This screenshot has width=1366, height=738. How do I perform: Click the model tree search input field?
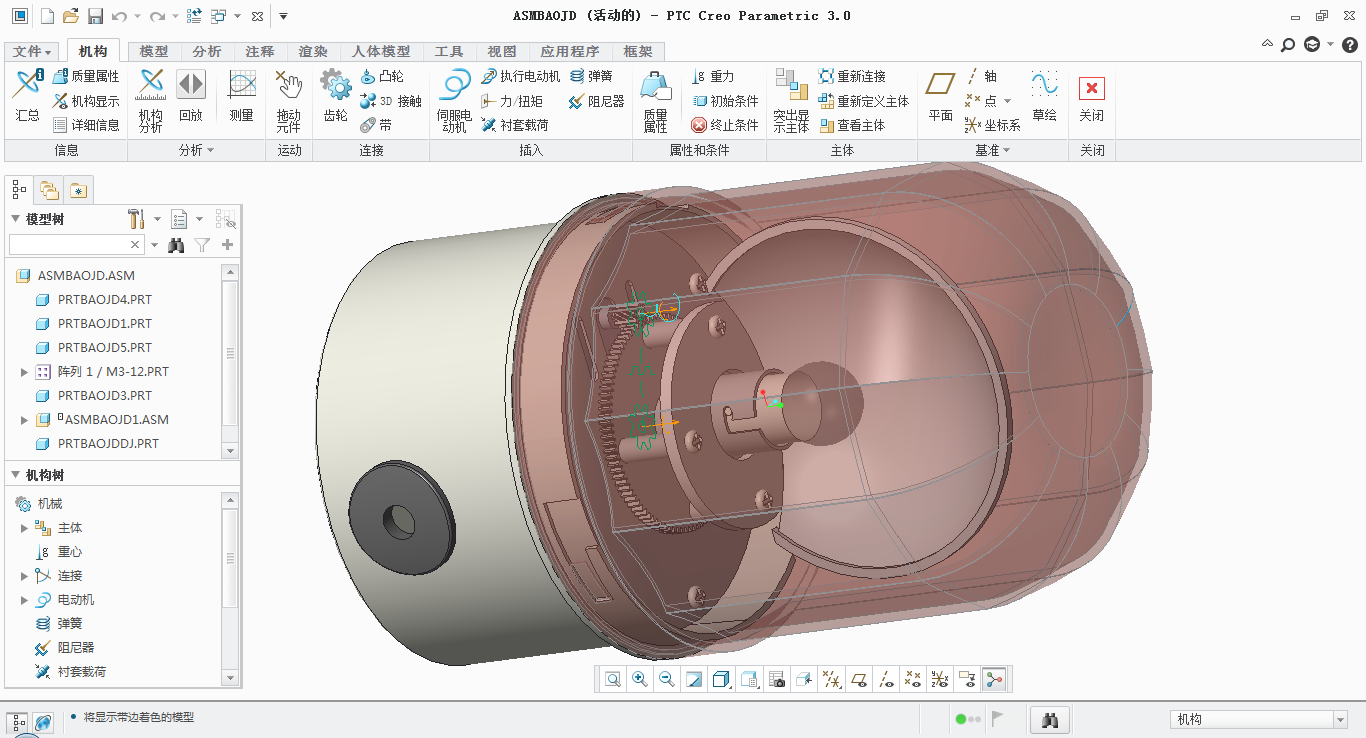pyautogui.click(x=70, y=245)
